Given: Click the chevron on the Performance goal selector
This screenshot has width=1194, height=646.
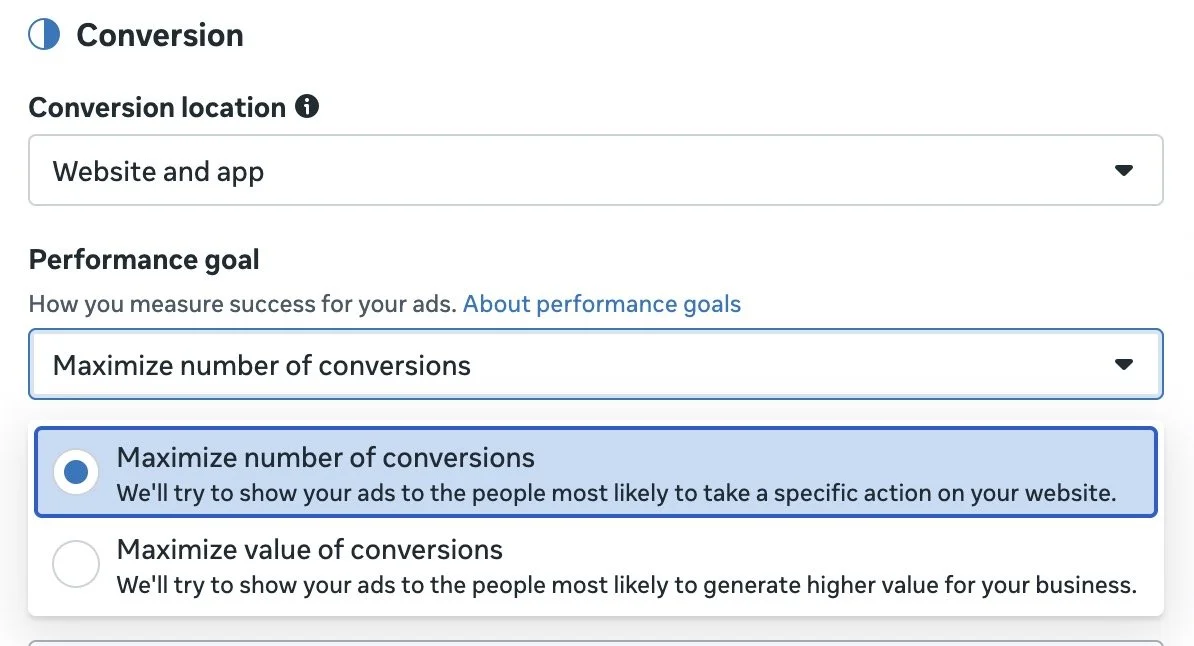Looking at the screenshot, I should [1126, 364].
